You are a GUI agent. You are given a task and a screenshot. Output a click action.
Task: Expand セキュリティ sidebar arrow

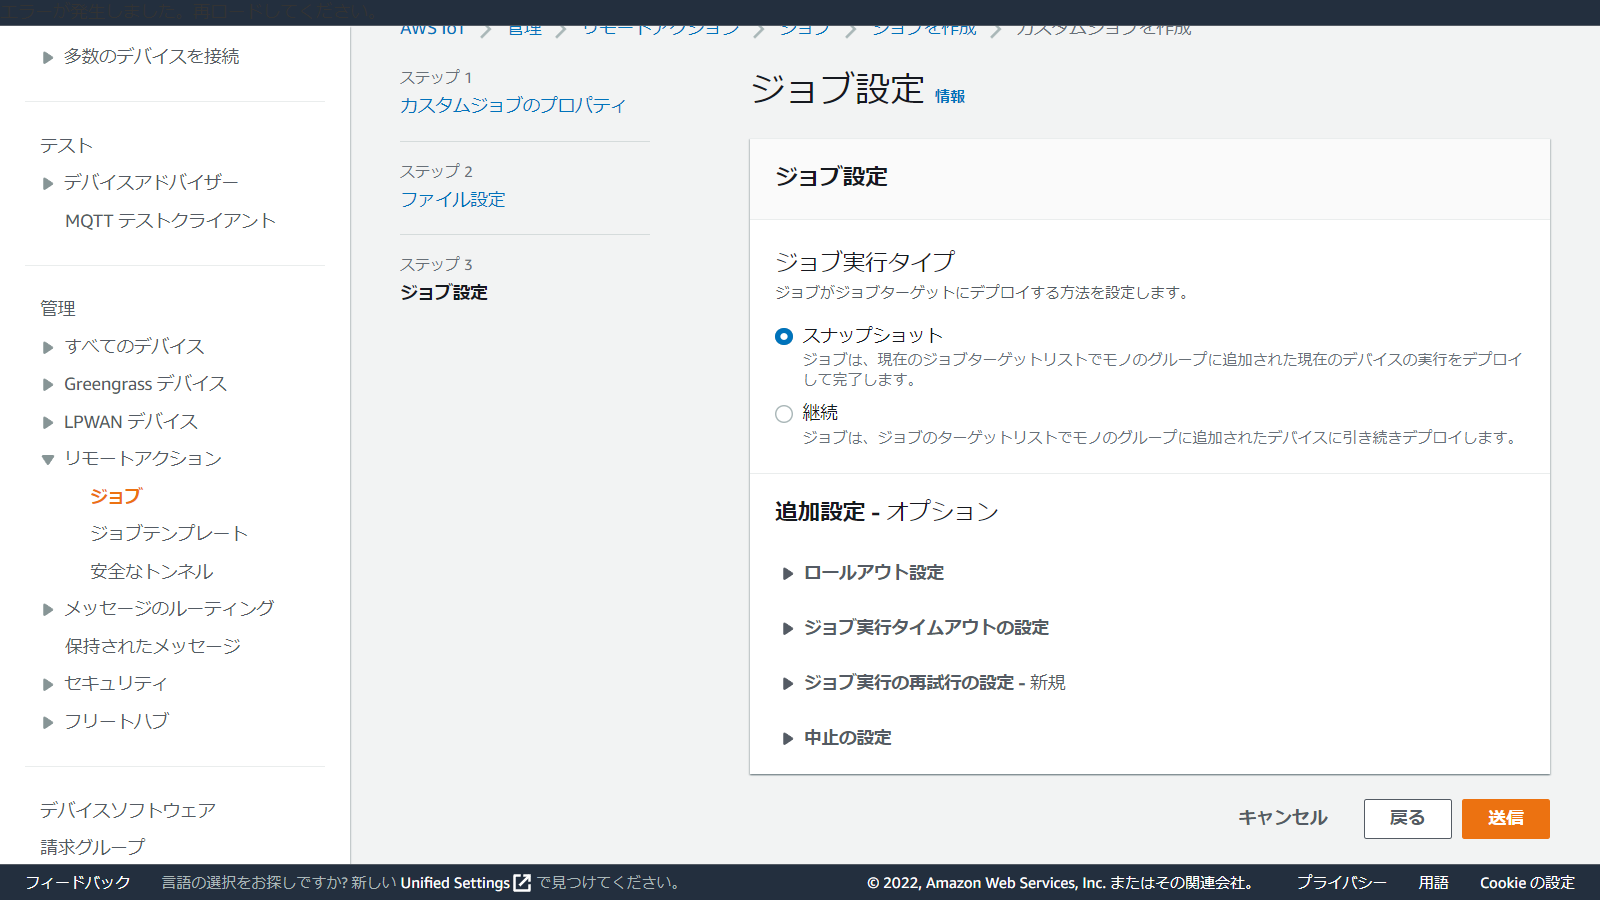[x=48, y=685]
